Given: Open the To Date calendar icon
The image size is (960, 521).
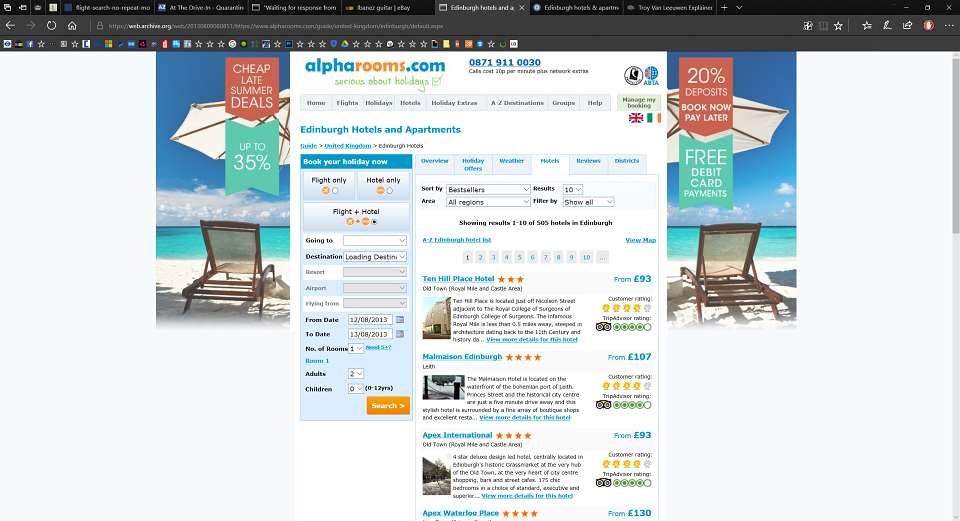Looking at the screenshot, I should click(x=400, y=334).
